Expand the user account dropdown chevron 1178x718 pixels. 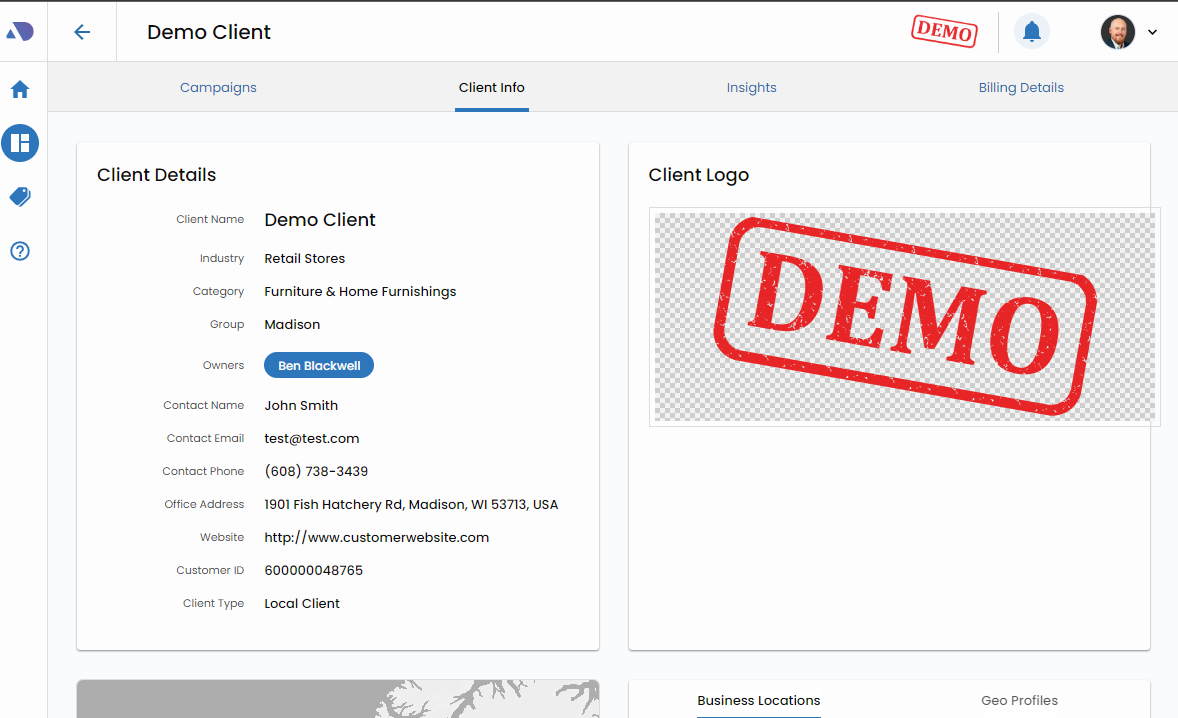[1152, 32]
